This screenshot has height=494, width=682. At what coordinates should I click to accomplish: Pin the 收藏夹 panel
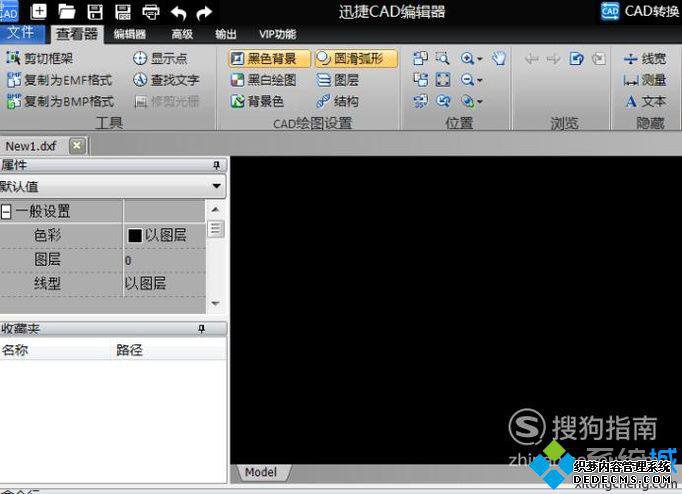click(x=201, y=329)
